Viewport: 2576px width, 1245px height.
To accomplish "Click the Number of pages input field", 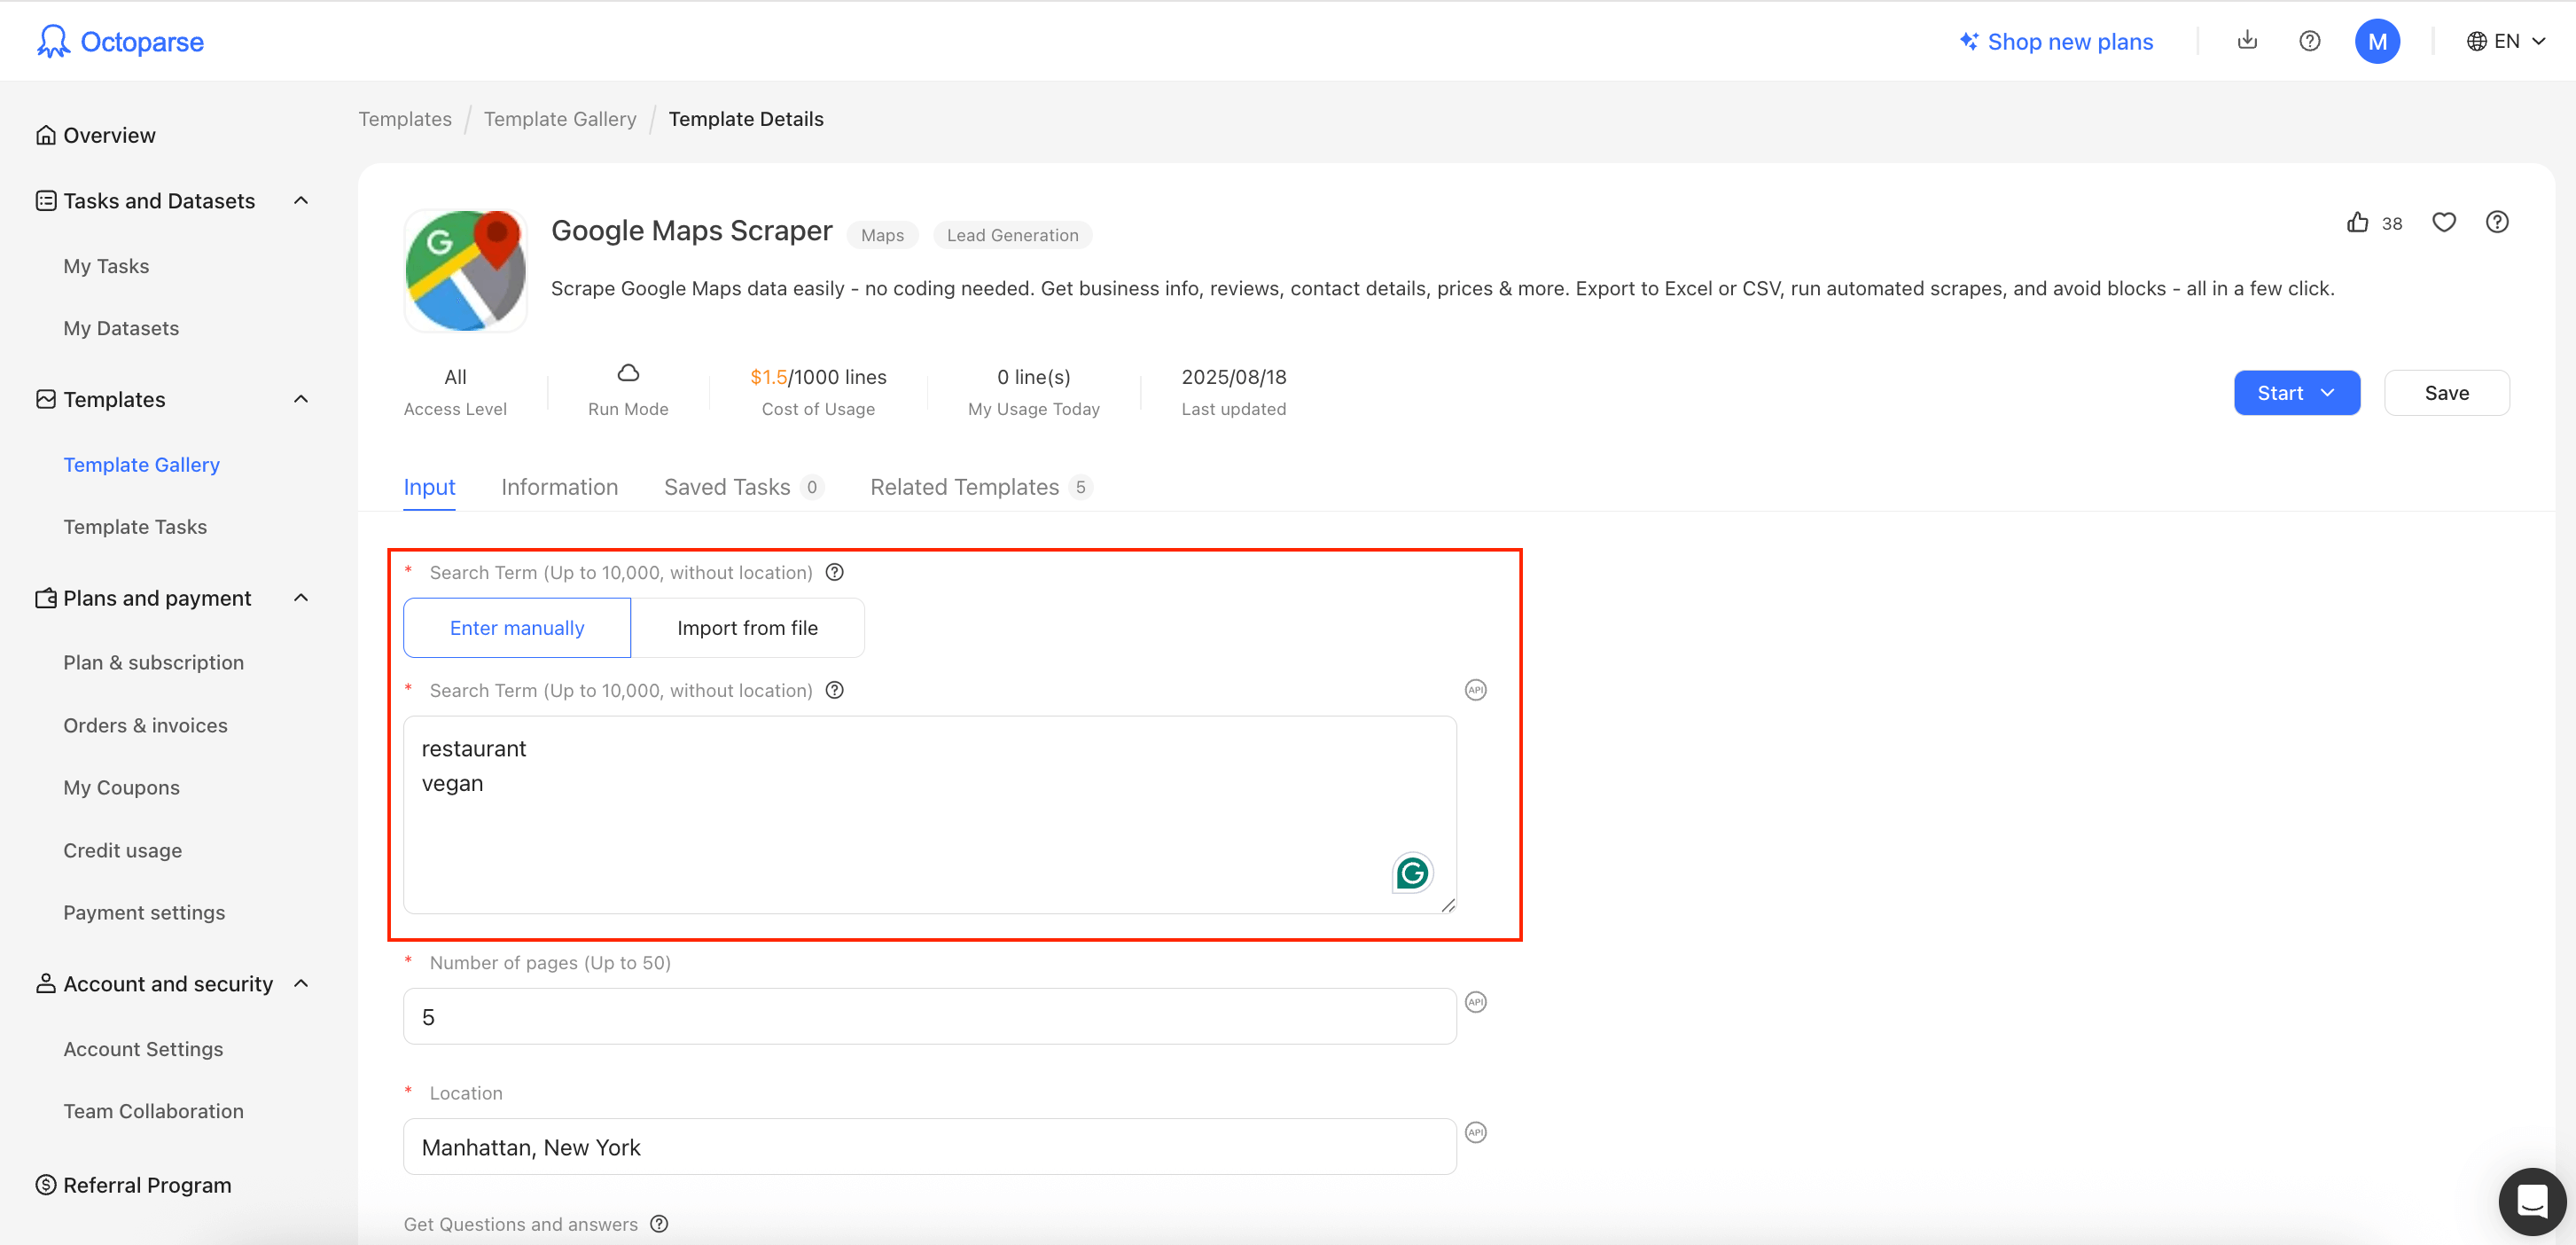I will click(929, 1017).
